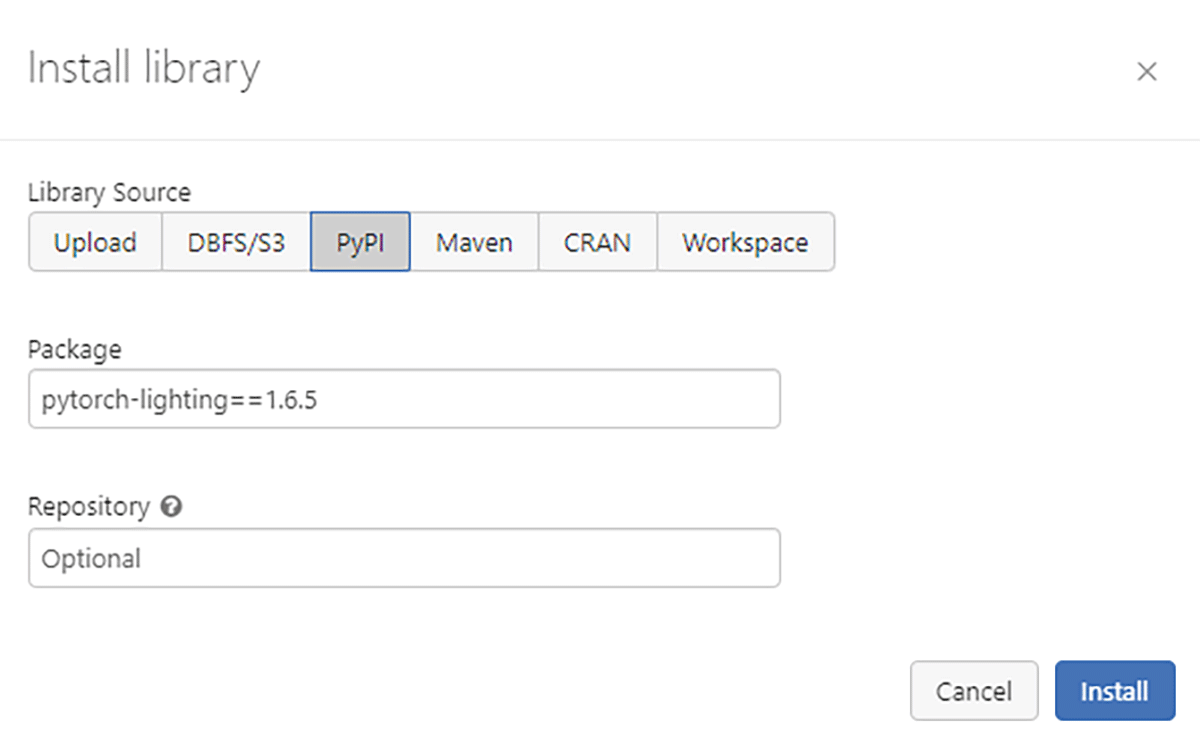Click the "Repository" label text
Viewport: 1200px width, 745px height.
pos(88,507)
